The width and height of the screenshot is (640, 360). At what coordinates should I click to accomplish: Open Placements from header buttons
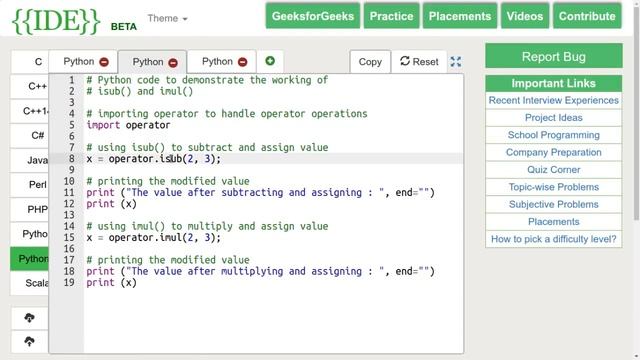click(x=460, y=16)
